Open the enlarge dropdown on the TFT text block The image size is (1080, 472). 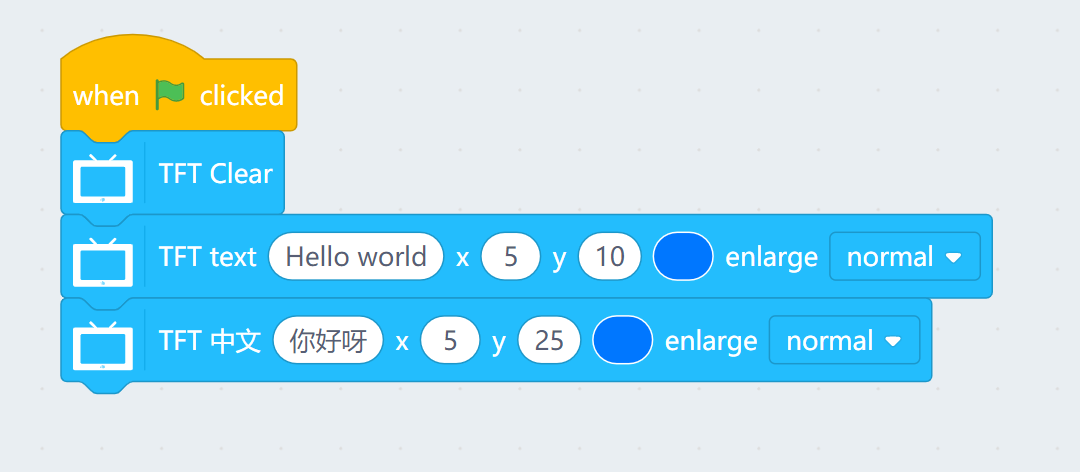(904, 257)
